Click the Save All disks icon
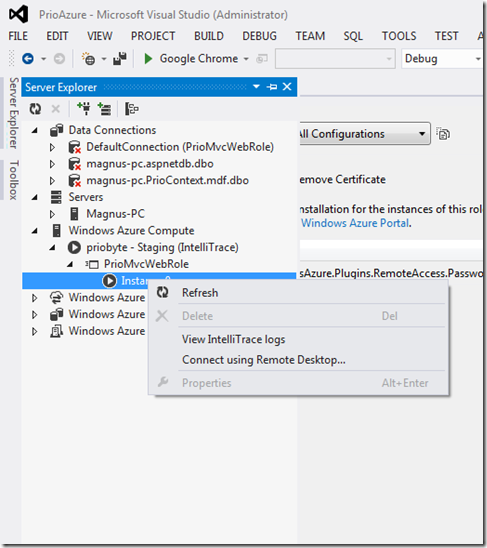Image resolution: width=487 pixels, height=548 pixels. pos(120,59)
